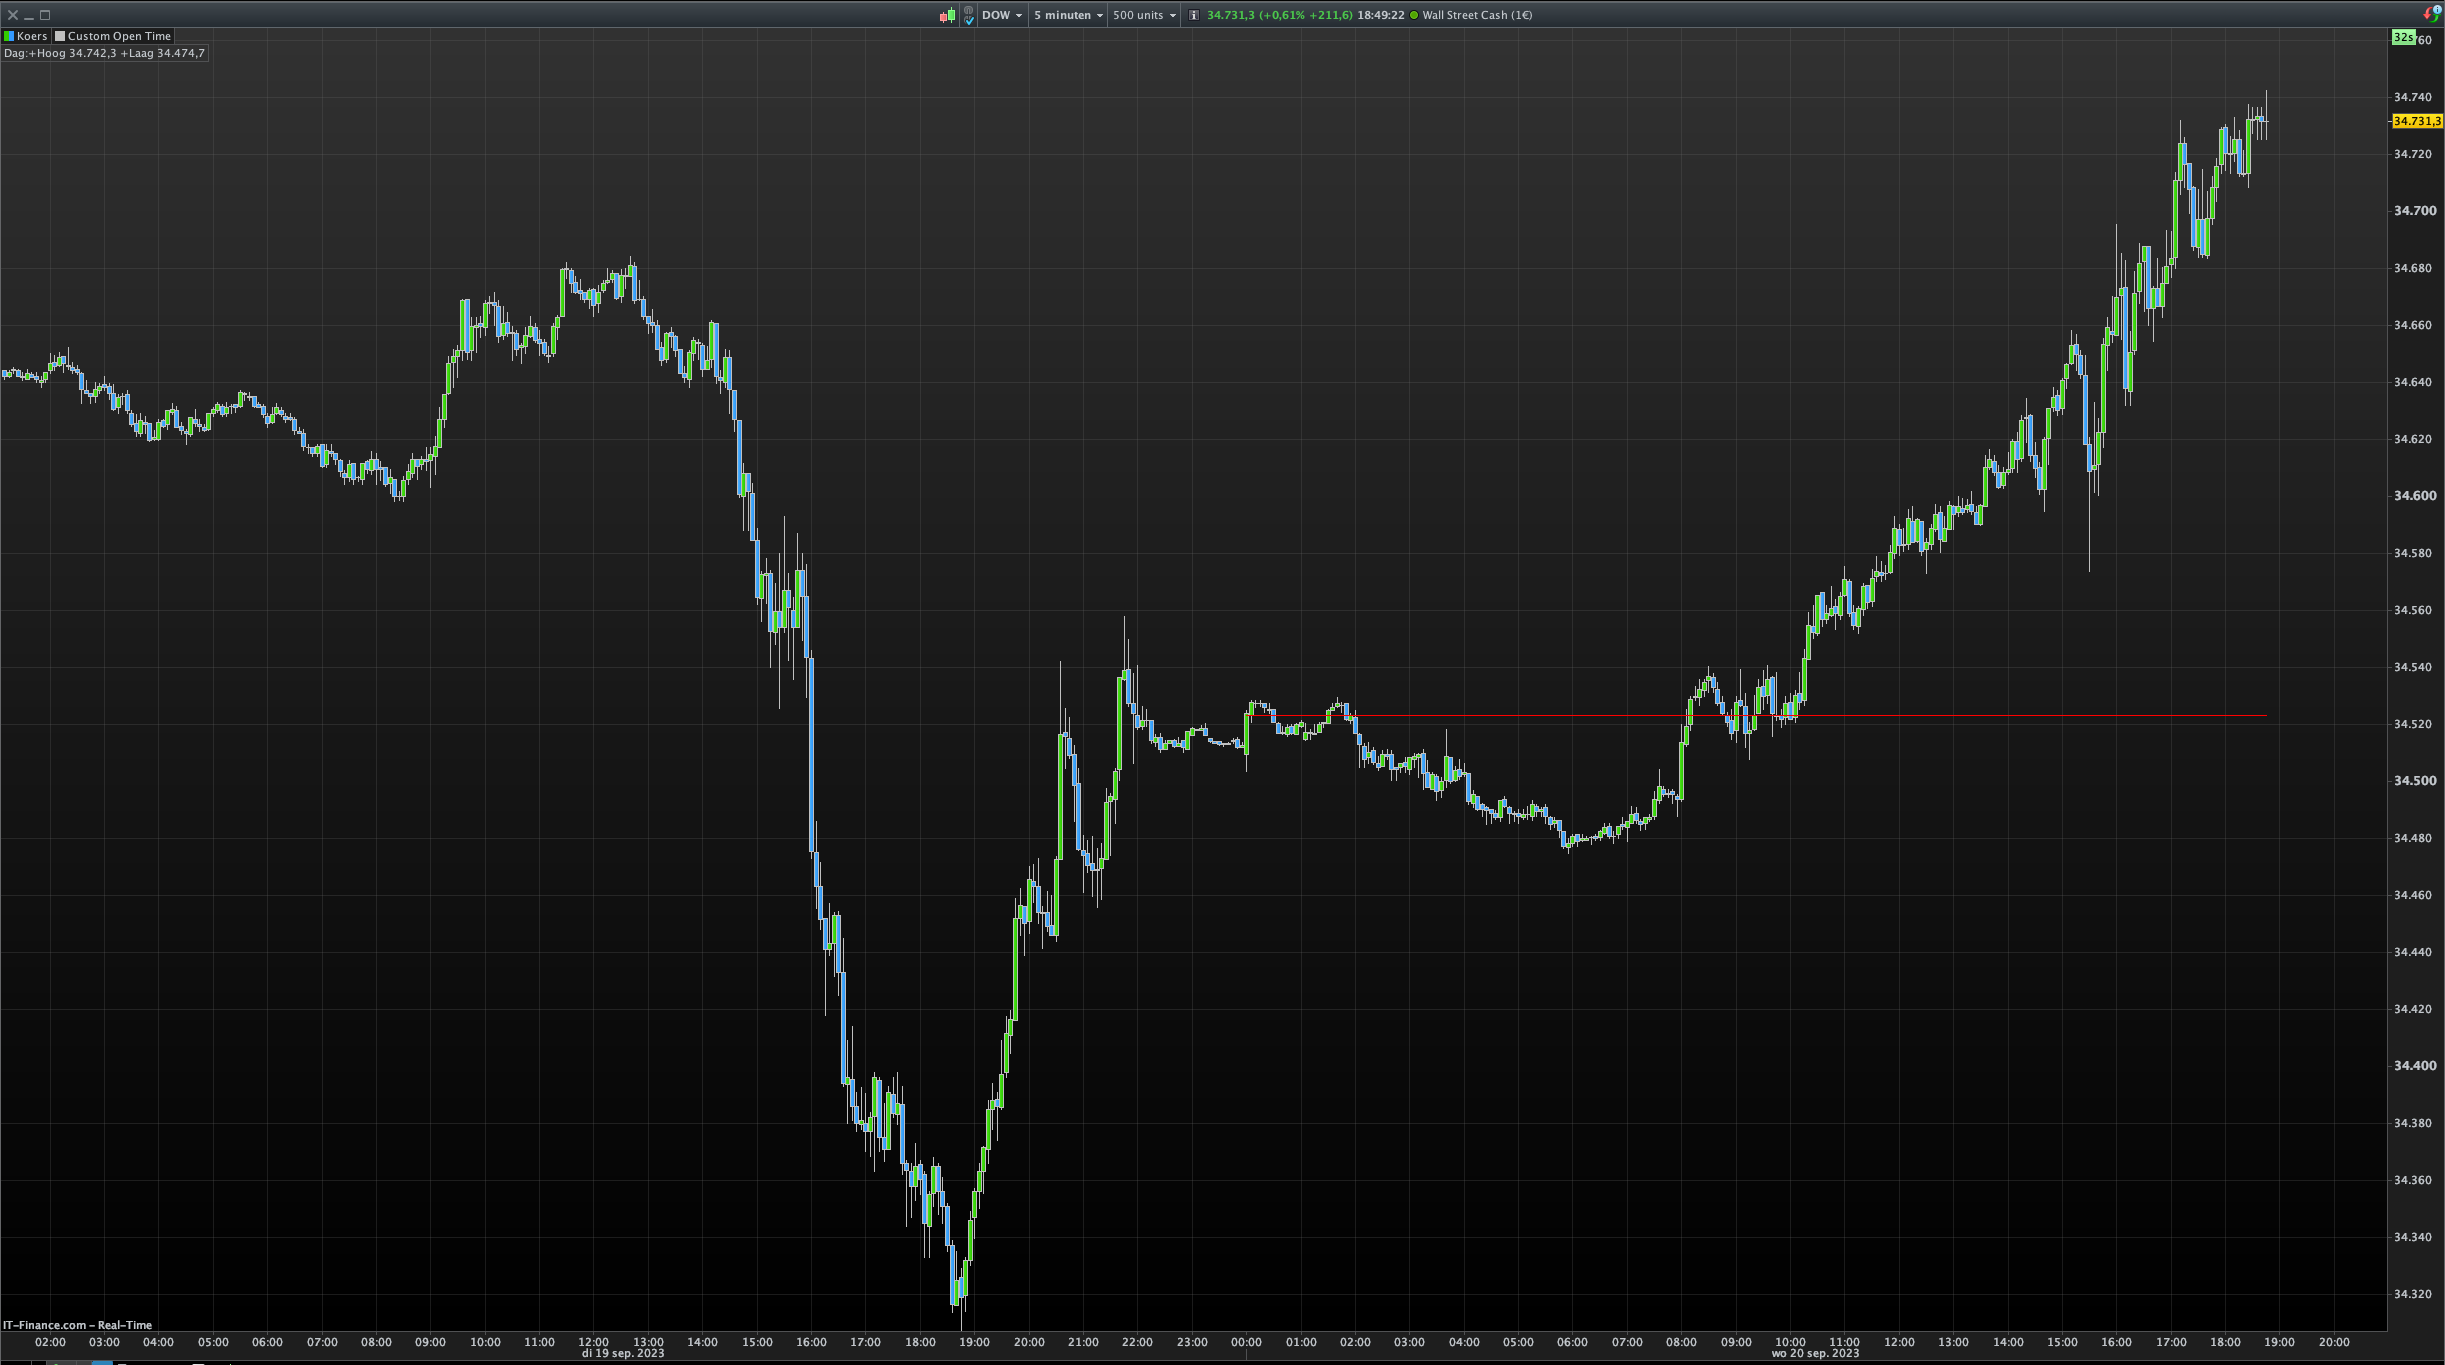This screenshot has width=2445, height=1365.
Task: Click the Koers green-blue color swatch
Action: (9, 36)
